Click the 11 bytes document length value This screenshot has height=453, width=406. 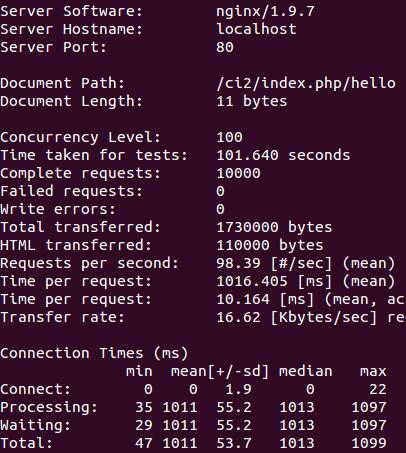coord(252,101)
